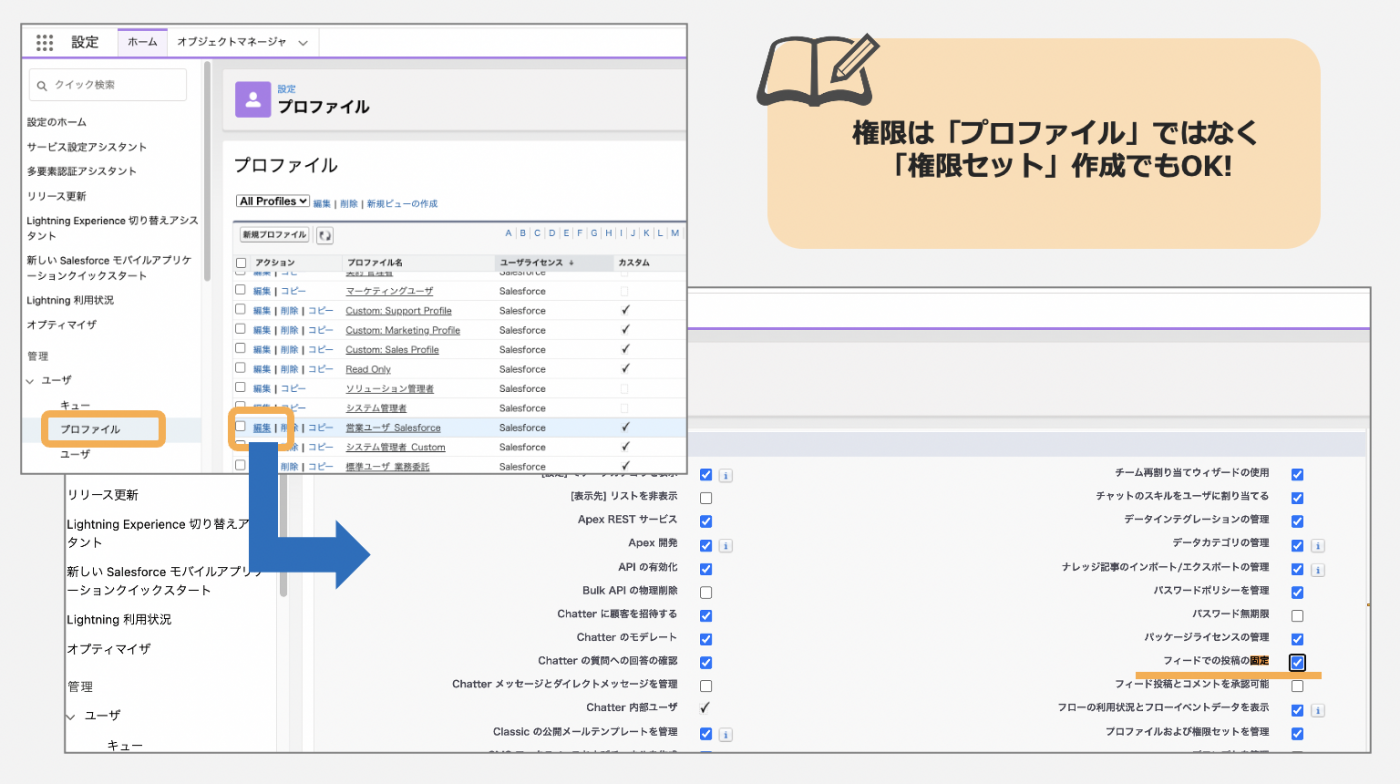This screenshot has width=1400, height=784.
Task: Enable フィード投稿とコメントを承認可能 checkbox
Action: pos(1297,686)
